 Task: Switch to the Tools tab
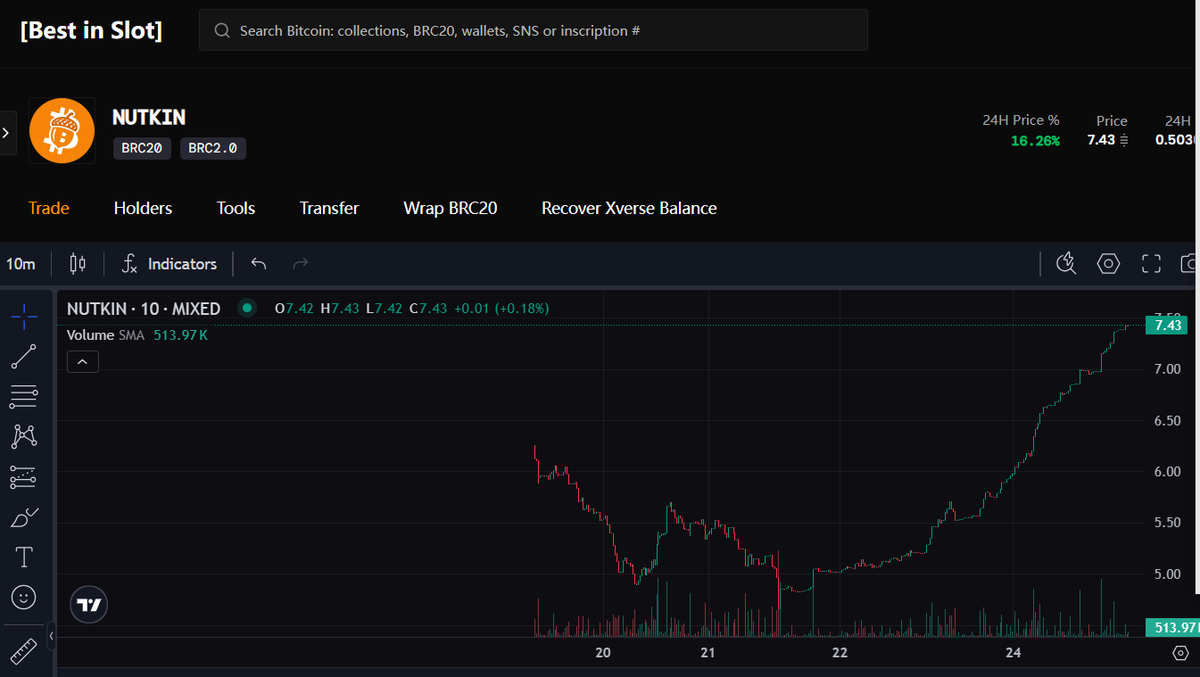[x=236, y=208]
